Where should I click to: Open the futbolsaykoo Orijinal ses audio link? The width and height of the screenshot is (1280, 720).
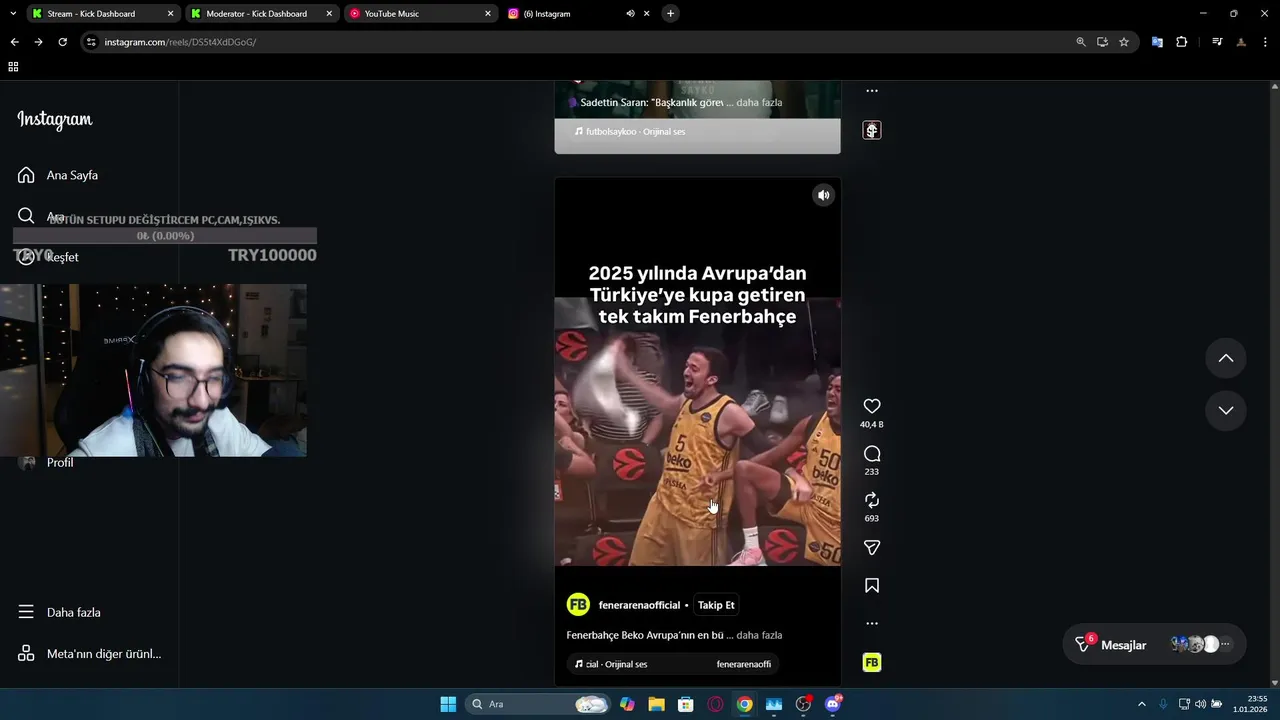pos(630,131)
